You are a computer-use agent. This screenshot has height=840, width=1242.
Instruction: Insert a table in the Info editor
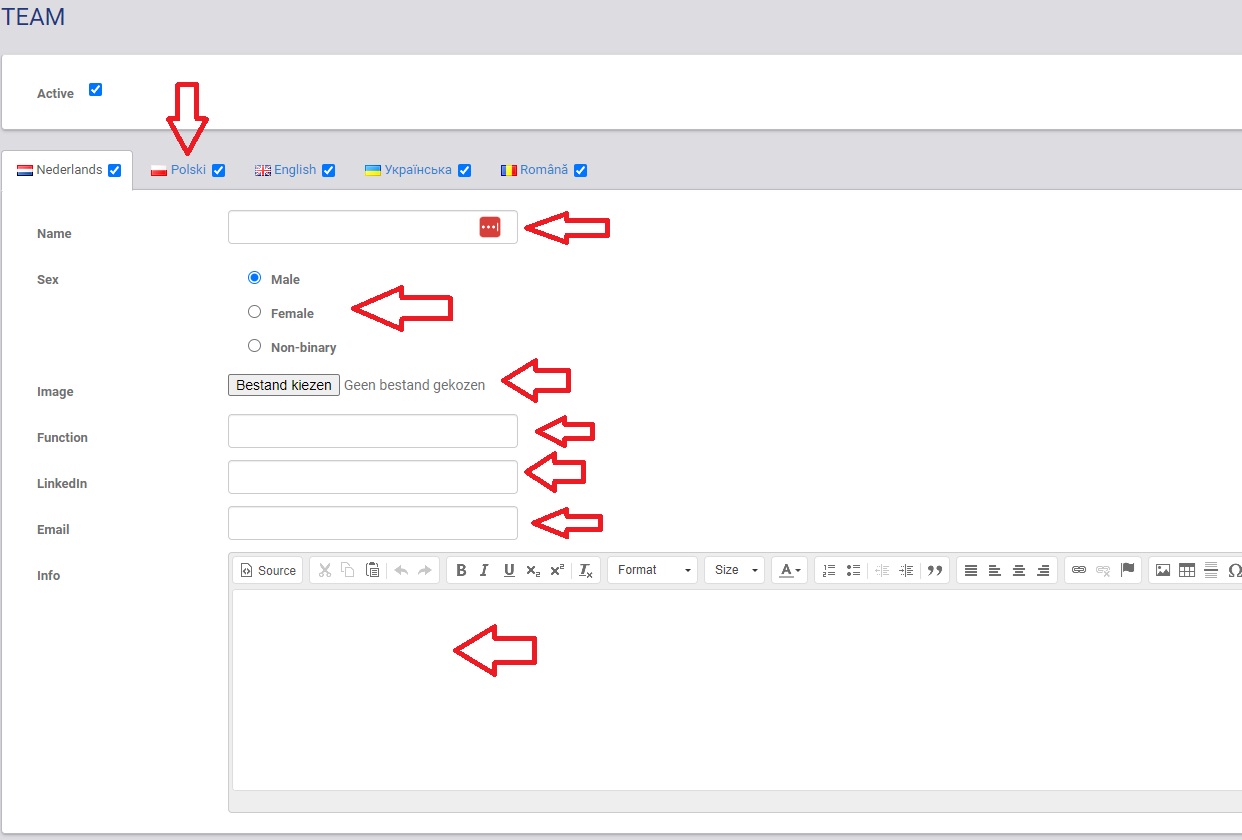(x=1187, y=570)
